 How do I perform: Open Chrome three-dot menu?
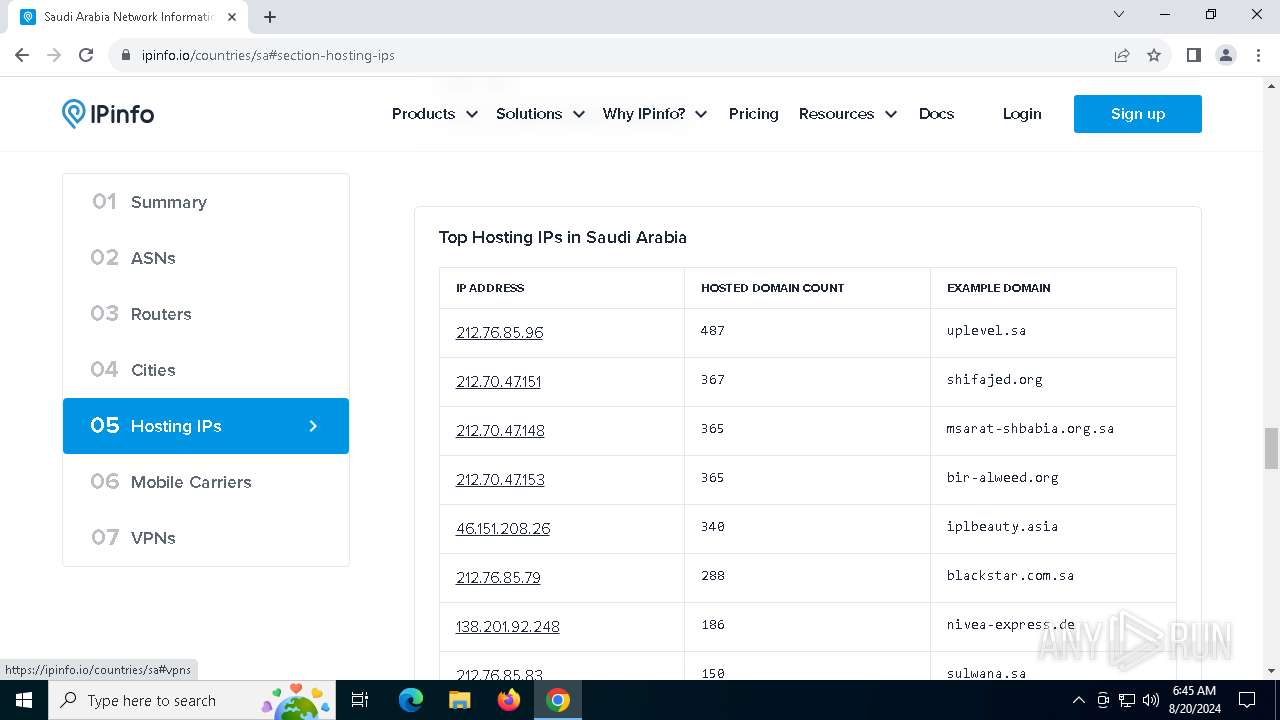(1258, 55)
